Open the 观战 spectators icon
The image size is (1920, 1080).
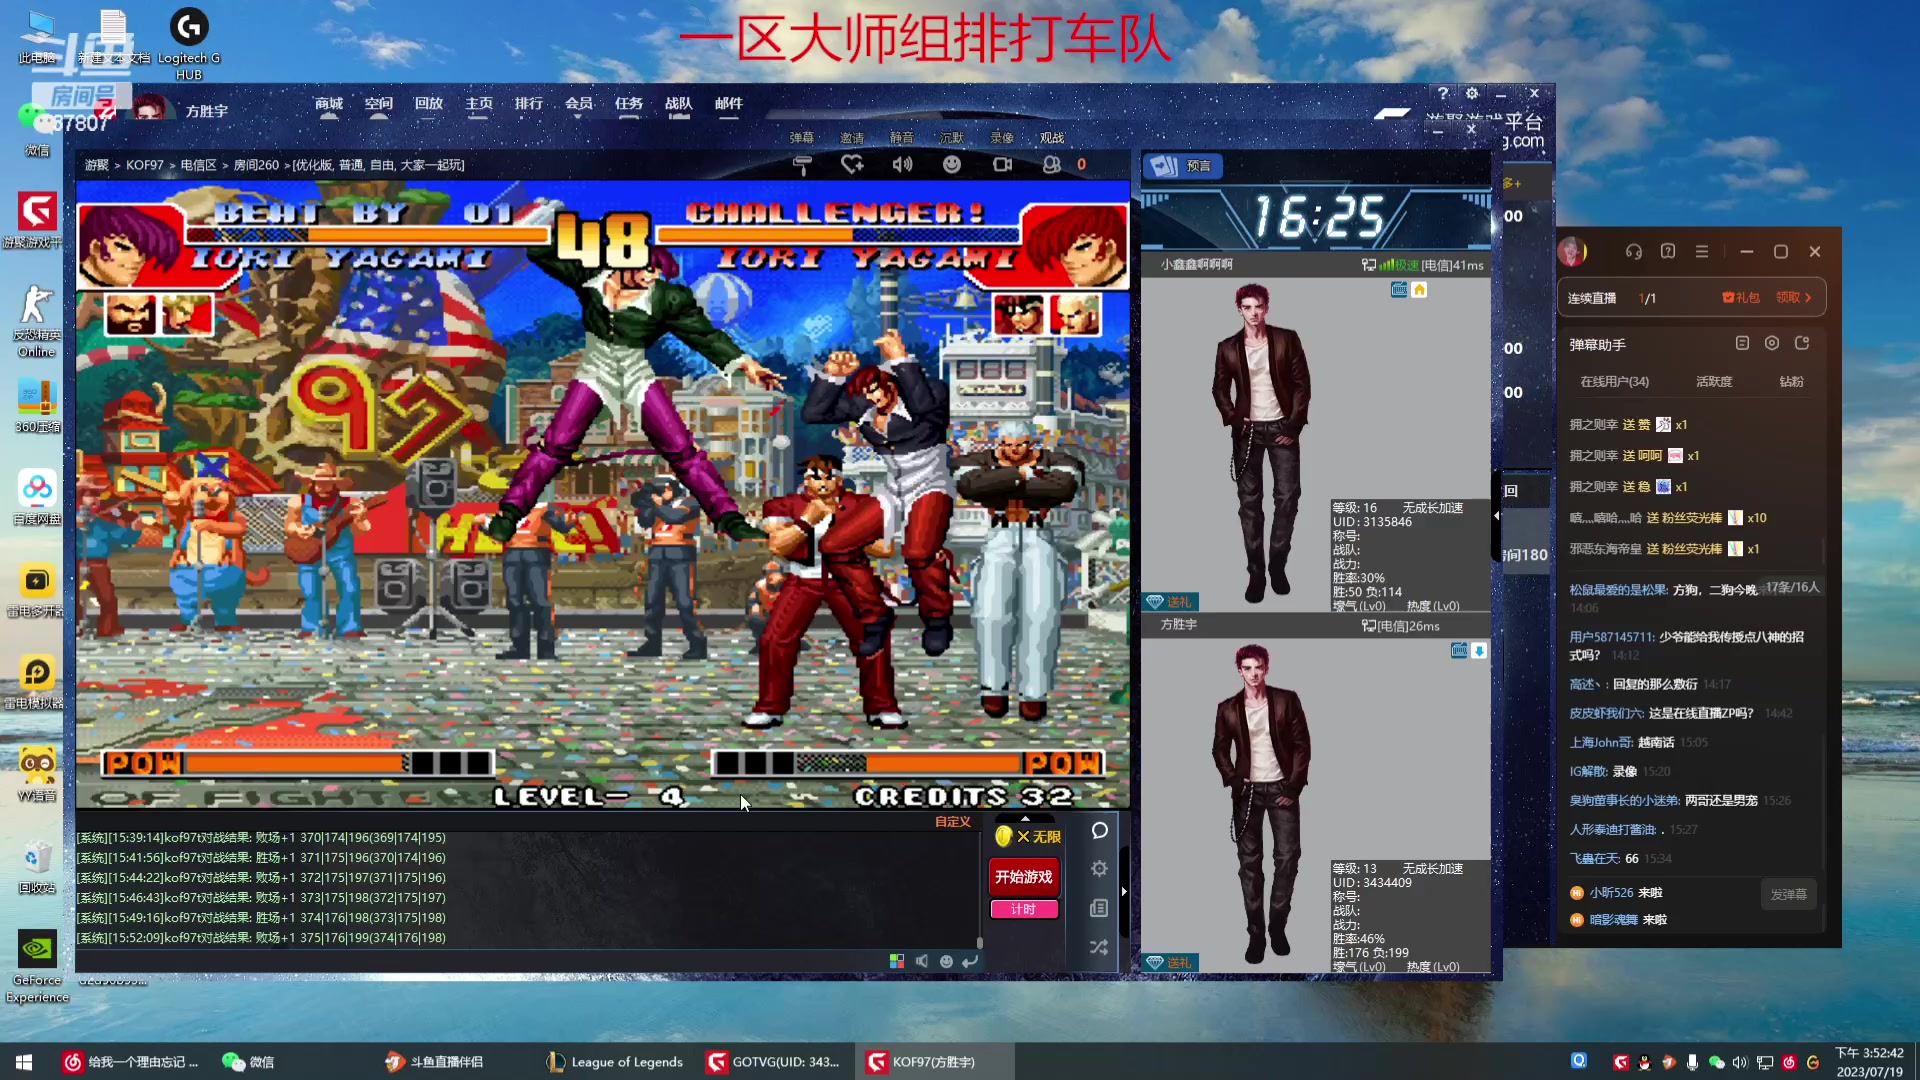click(x=1052, y=165)
